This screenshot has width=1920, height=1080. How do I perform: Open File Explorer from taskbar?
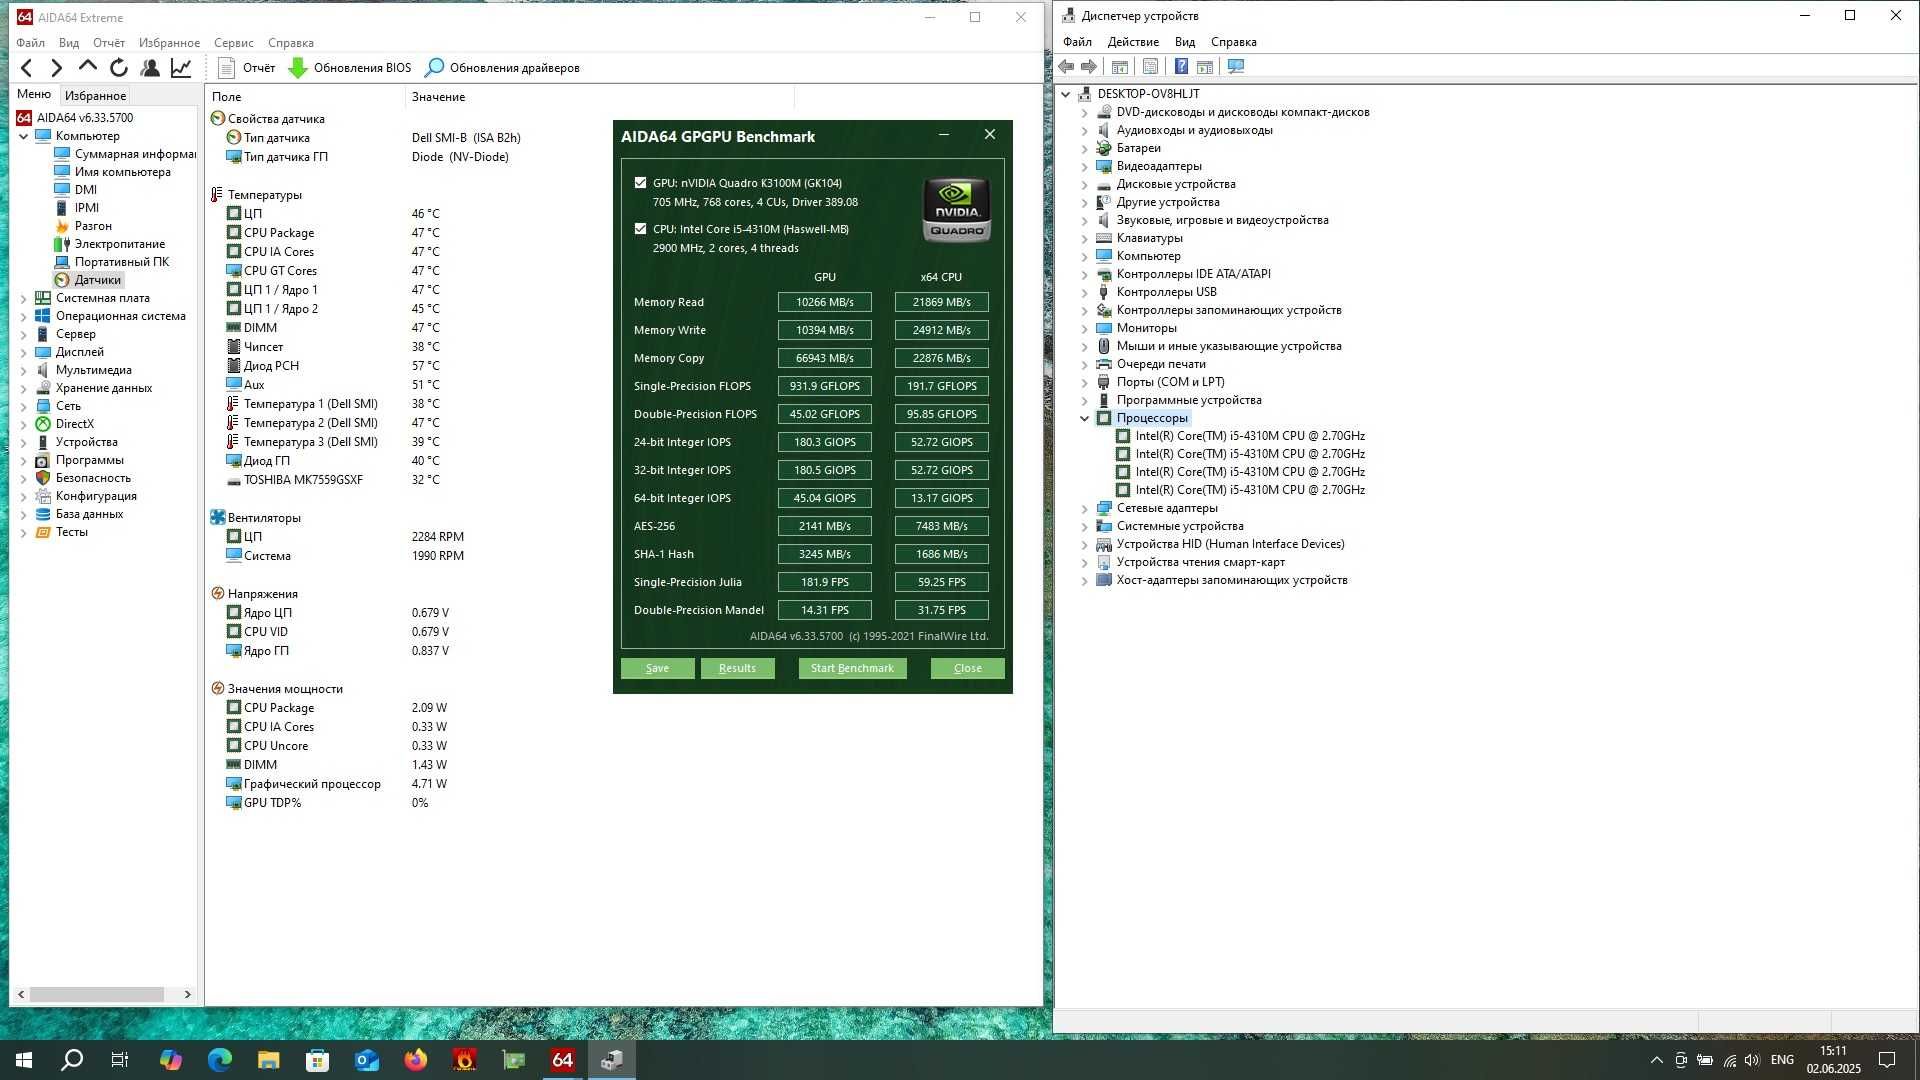pyautogui.click(x=268, y=1060)
